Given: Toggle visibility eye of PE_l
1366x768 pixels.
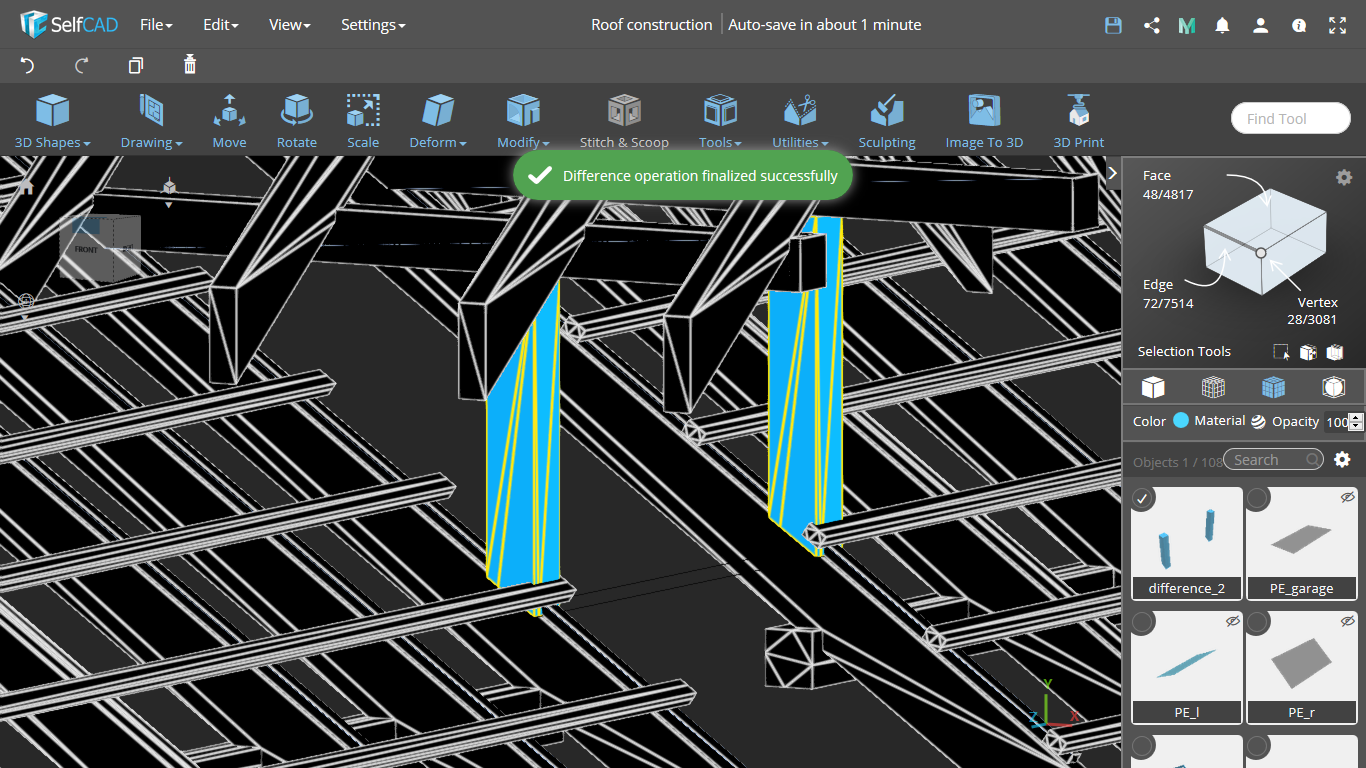Looking at the screenshot, I should point(1232,621).
